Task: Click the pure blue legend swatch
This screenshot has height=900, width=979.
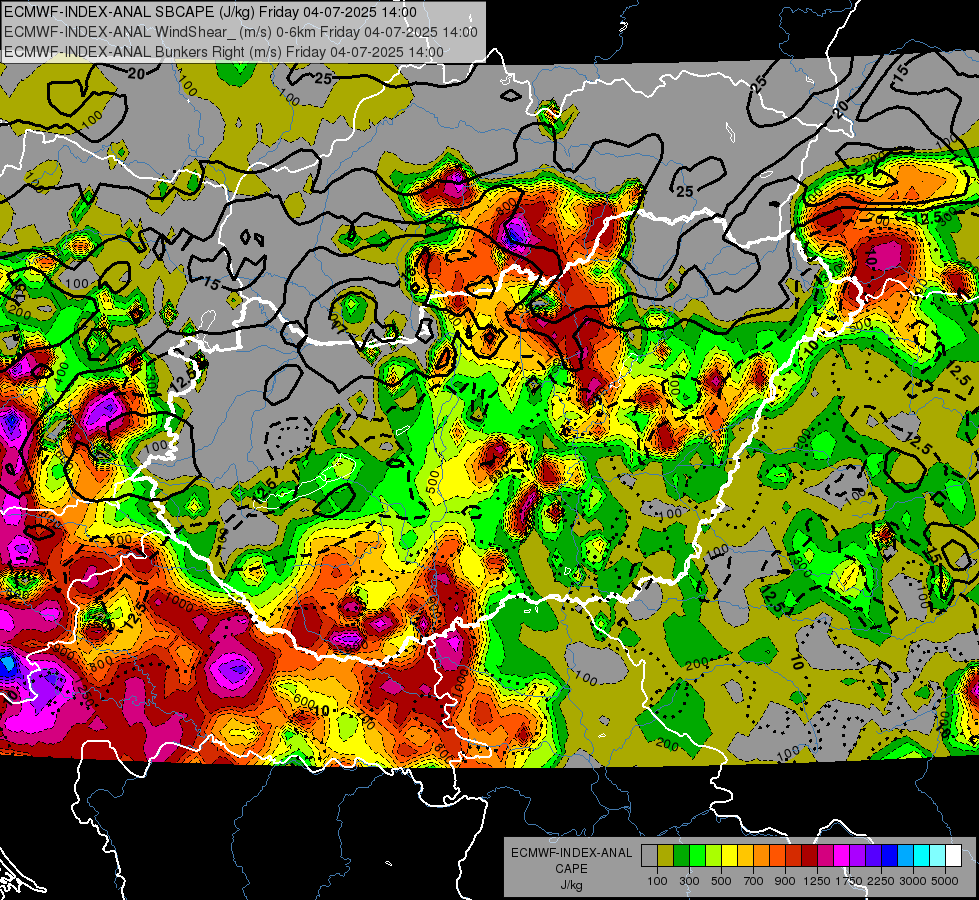Action: (x=890, y=855)
